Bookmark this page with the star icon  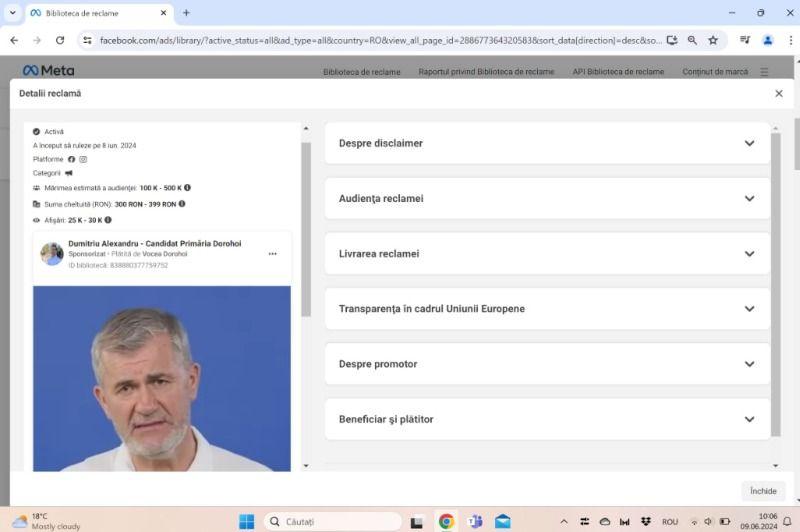(713, 40)
